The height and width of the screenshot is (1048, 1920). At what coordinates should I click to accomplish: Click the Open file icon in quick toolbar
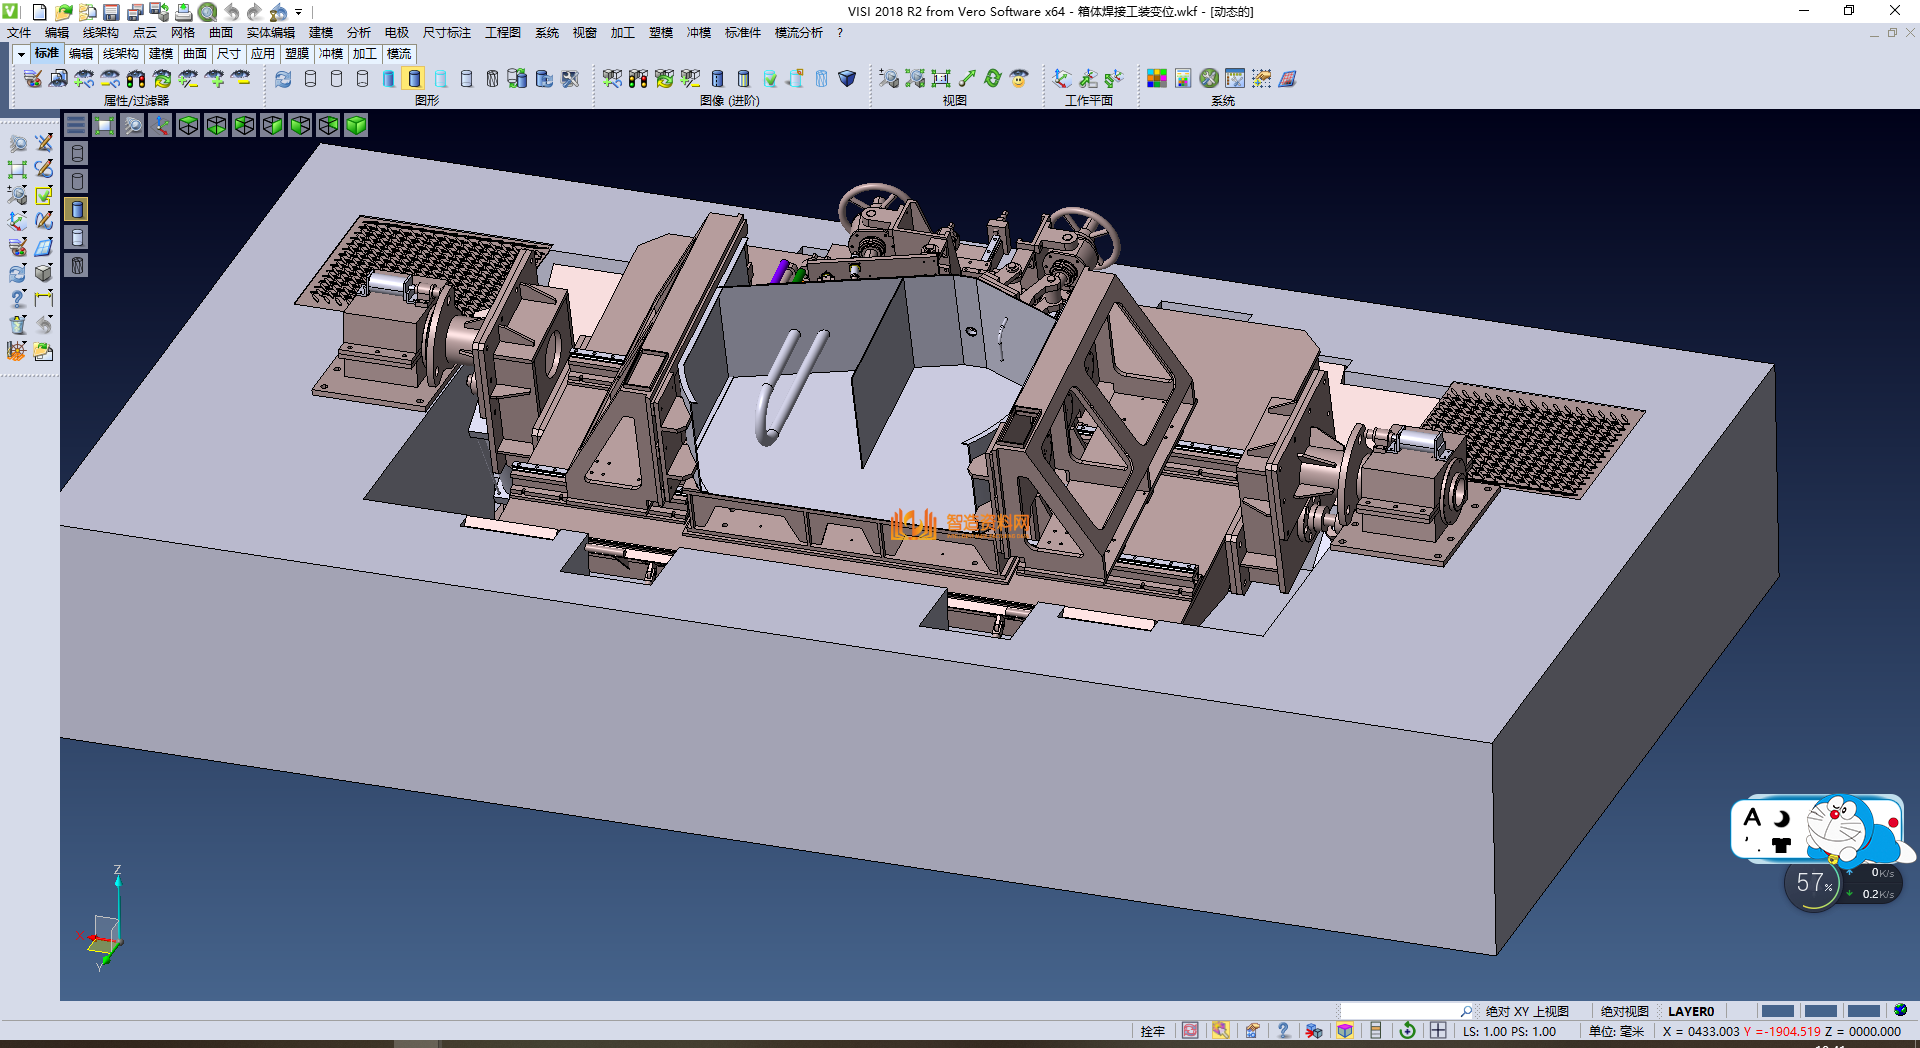click(x=63, y=12)
